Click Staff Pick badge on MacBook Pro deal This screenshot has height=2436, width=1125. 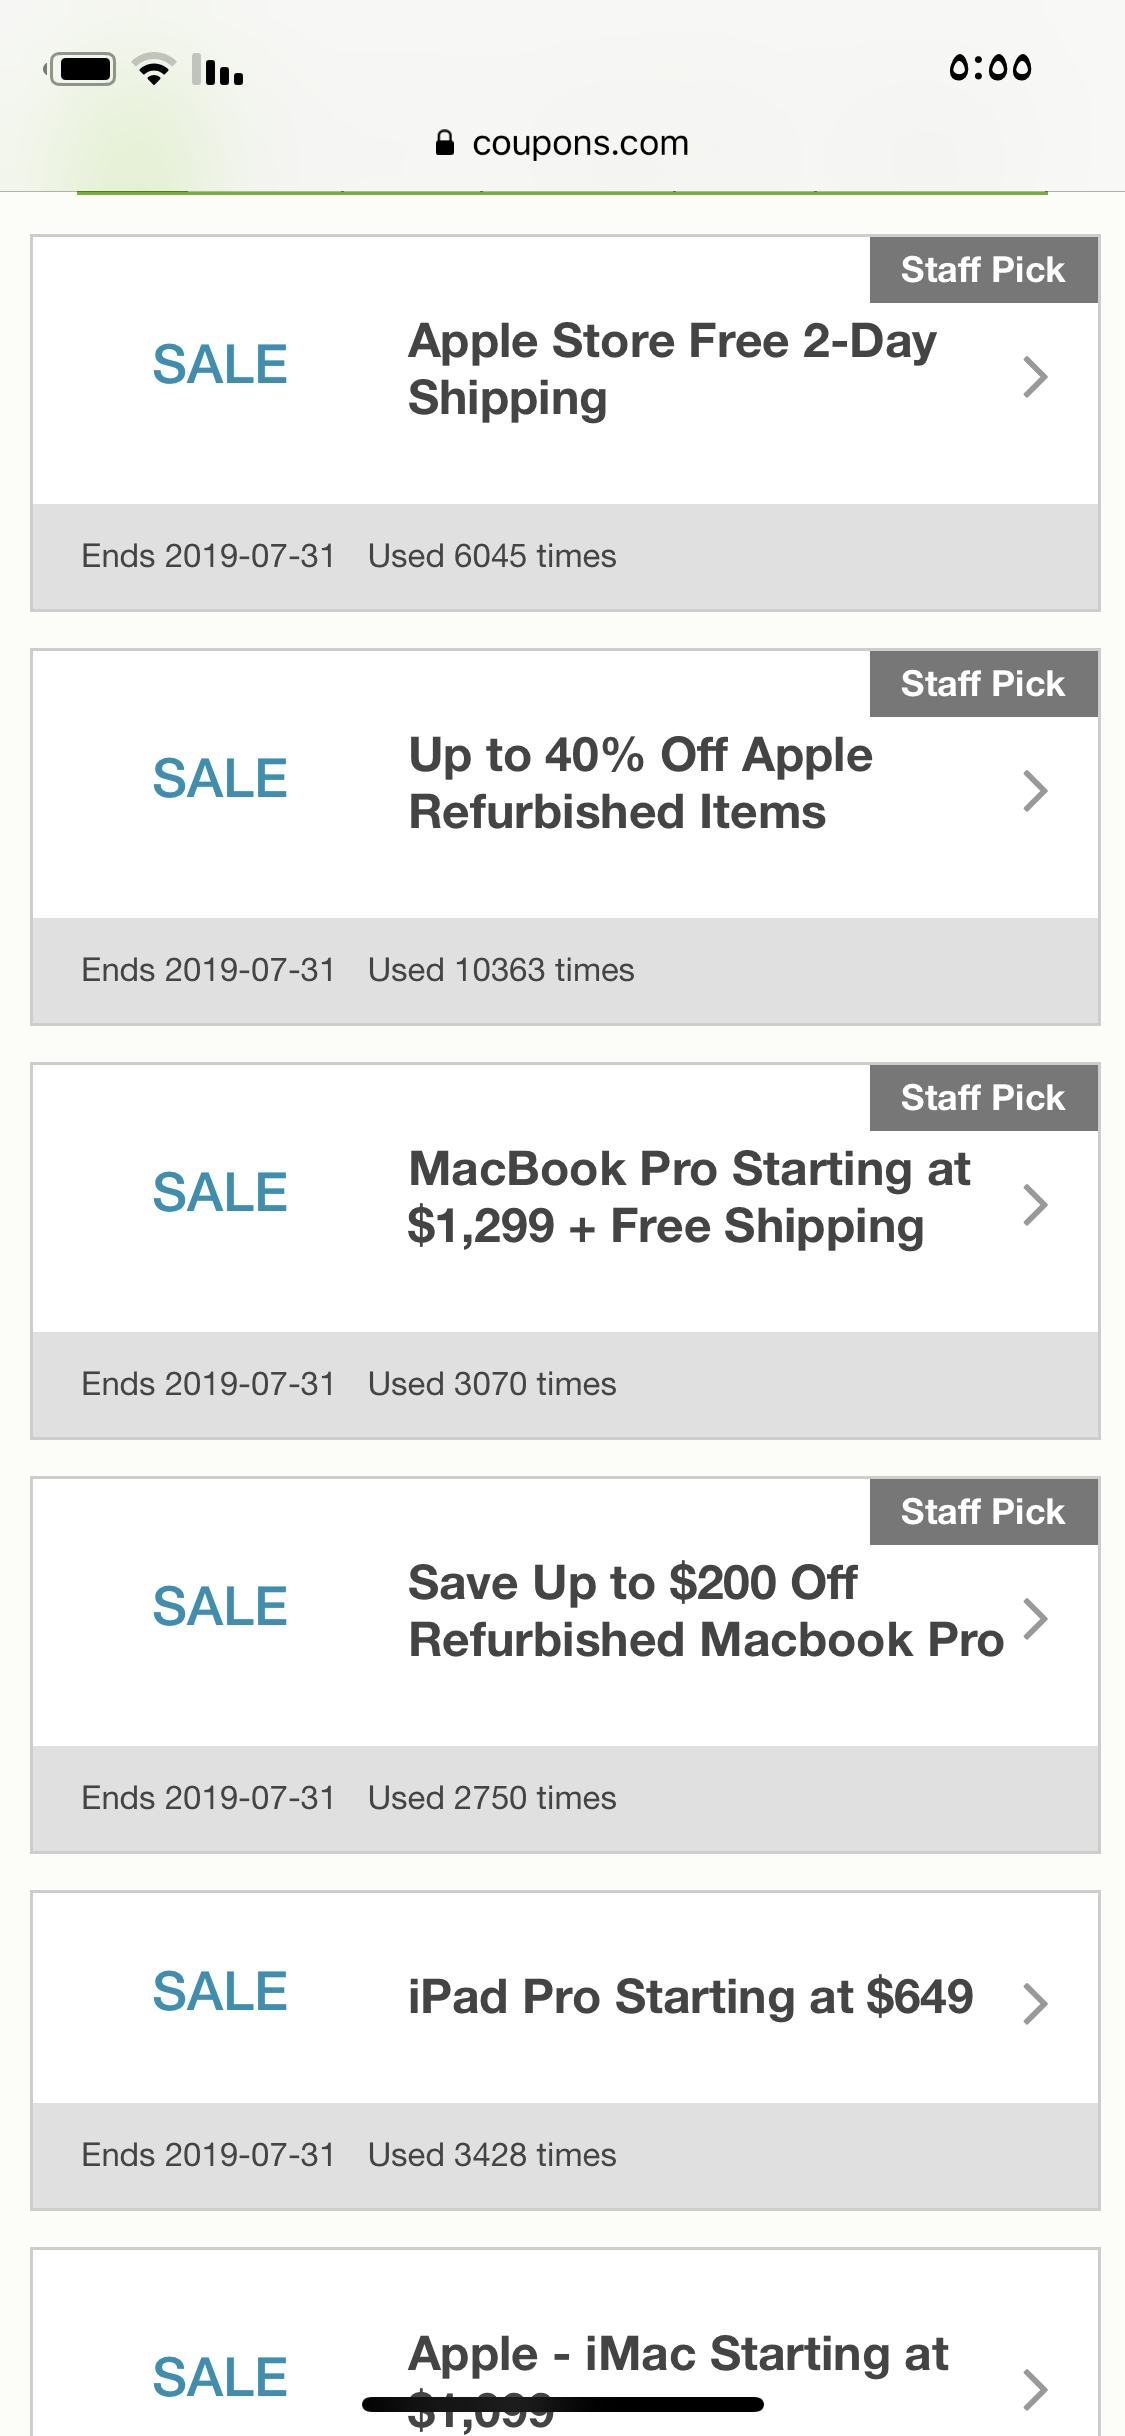[983, 1098]
